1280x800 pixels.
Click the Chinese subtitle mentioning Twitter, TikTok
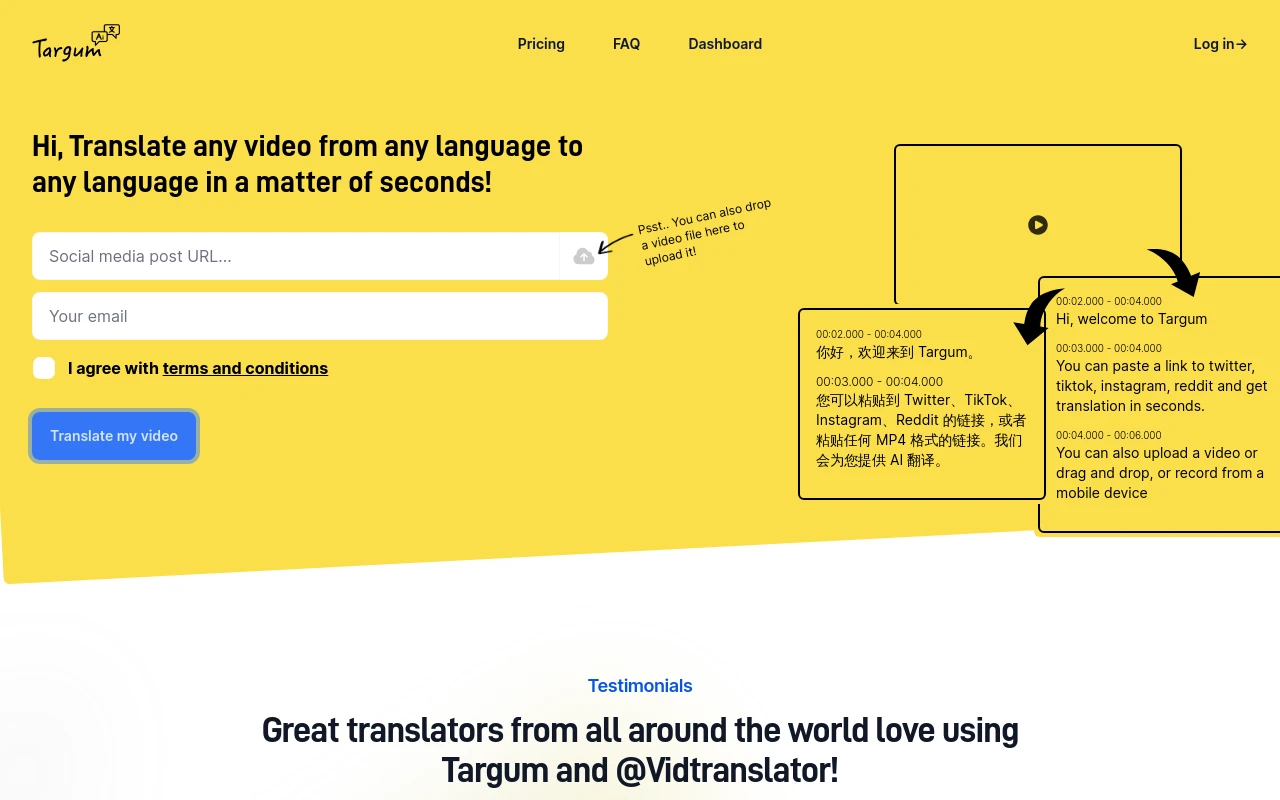tap(921, 430)
